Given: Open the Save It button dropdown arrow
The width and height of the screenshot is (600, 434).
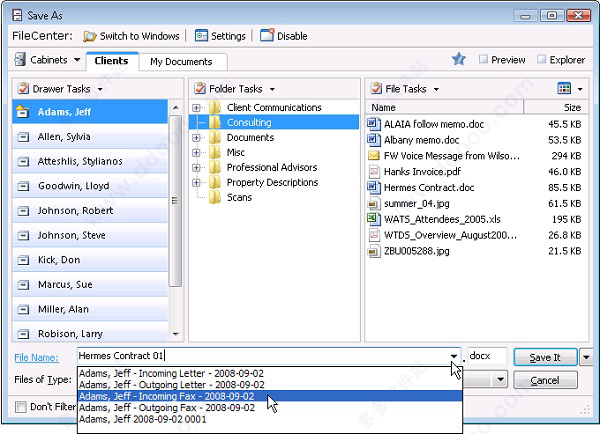Looking at the screenshot, I should [x=586, y=357].
